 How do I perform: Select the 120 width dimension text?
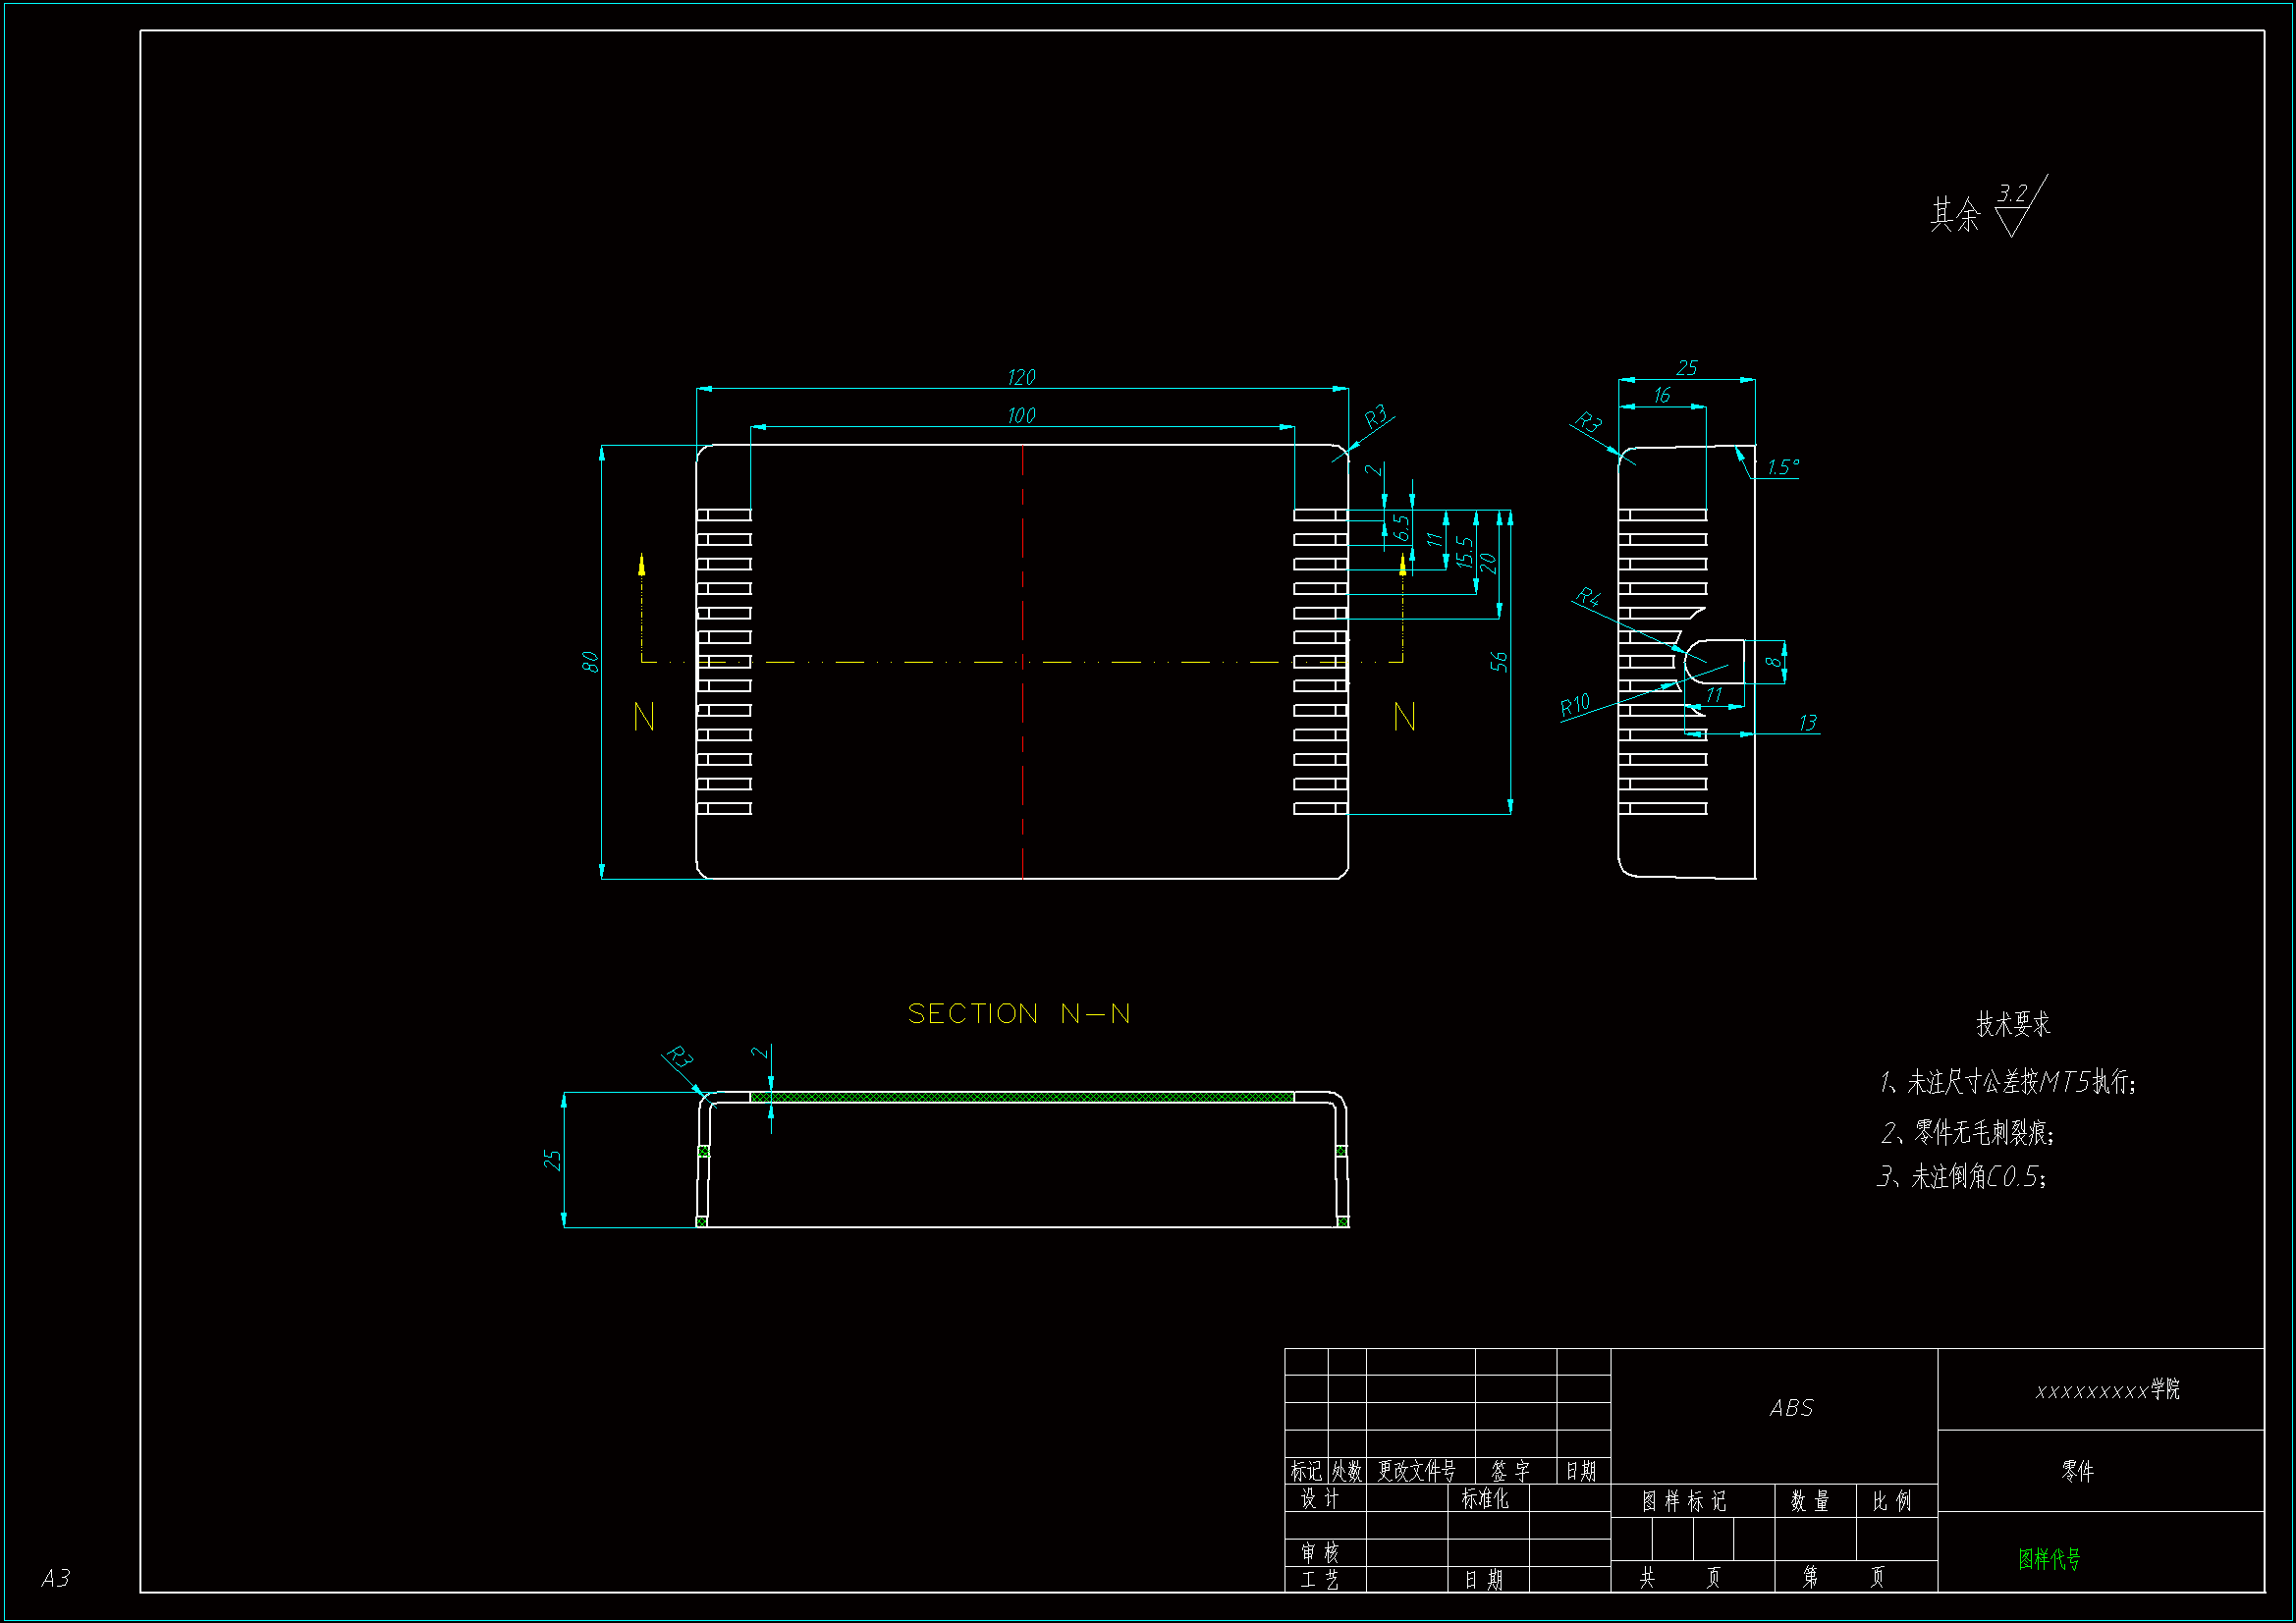tap(1021, 377)
